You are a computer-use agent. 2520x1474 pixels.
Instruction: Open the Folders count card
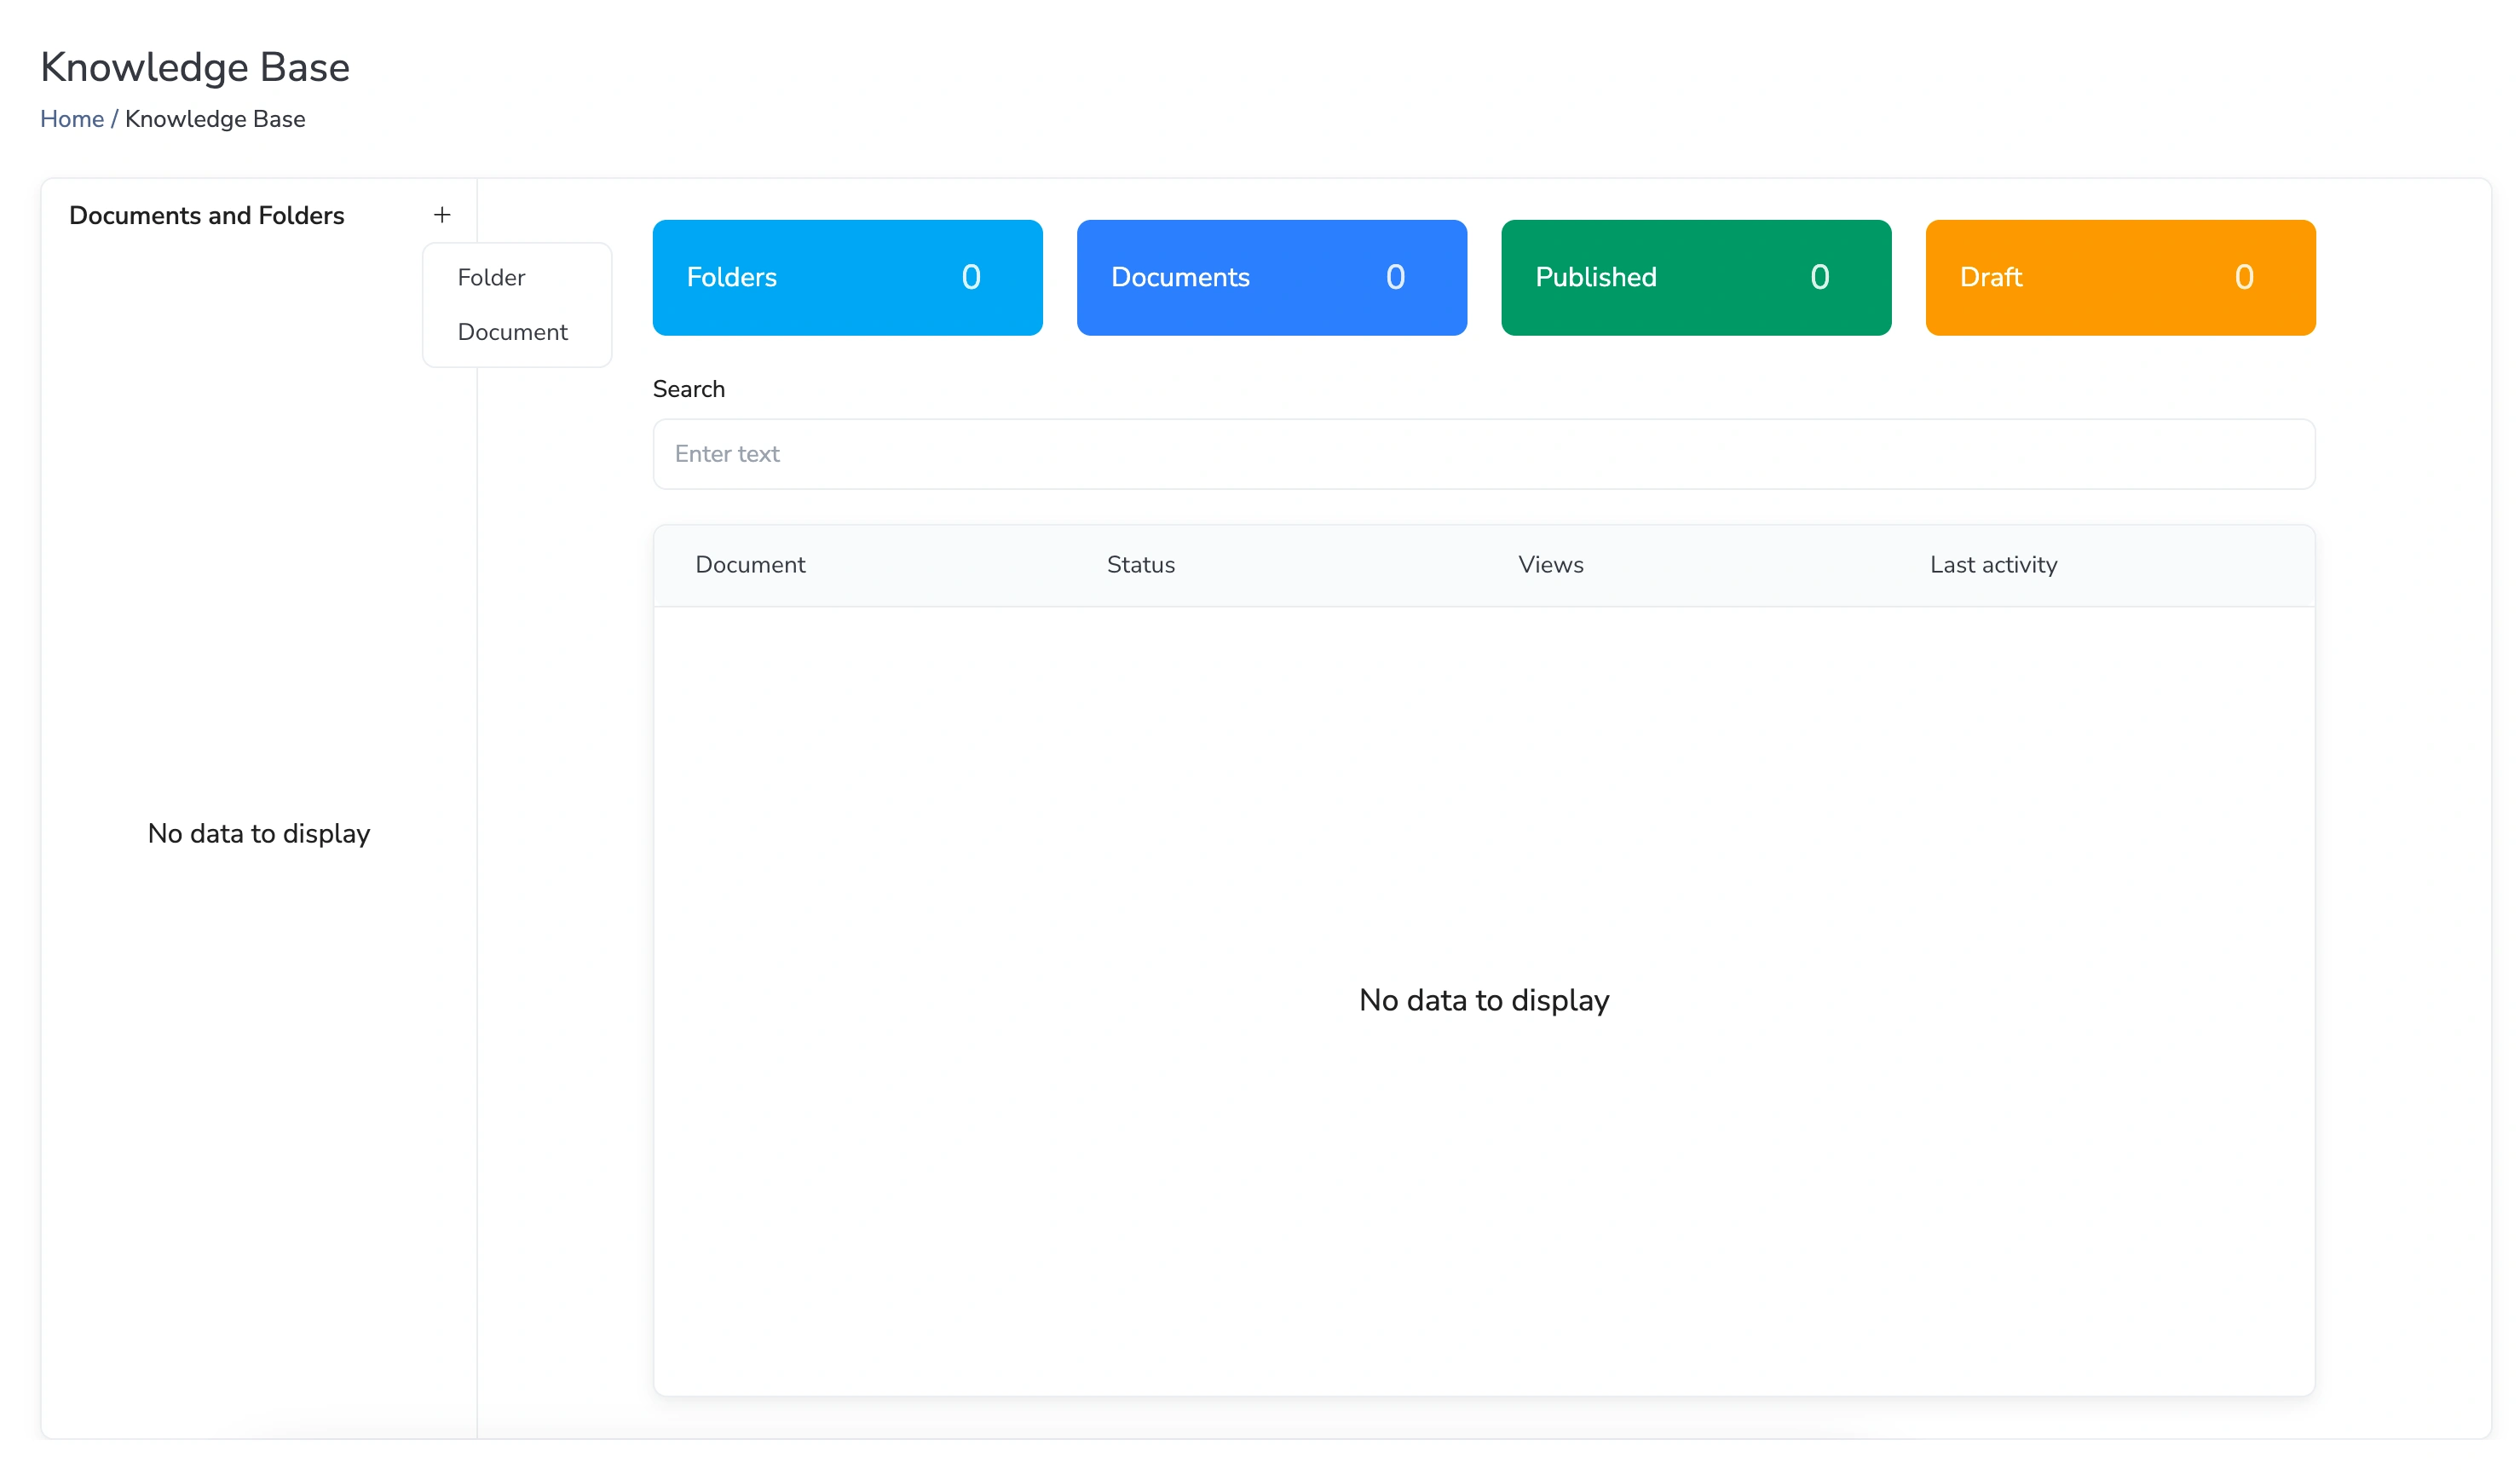coord(846,277)
